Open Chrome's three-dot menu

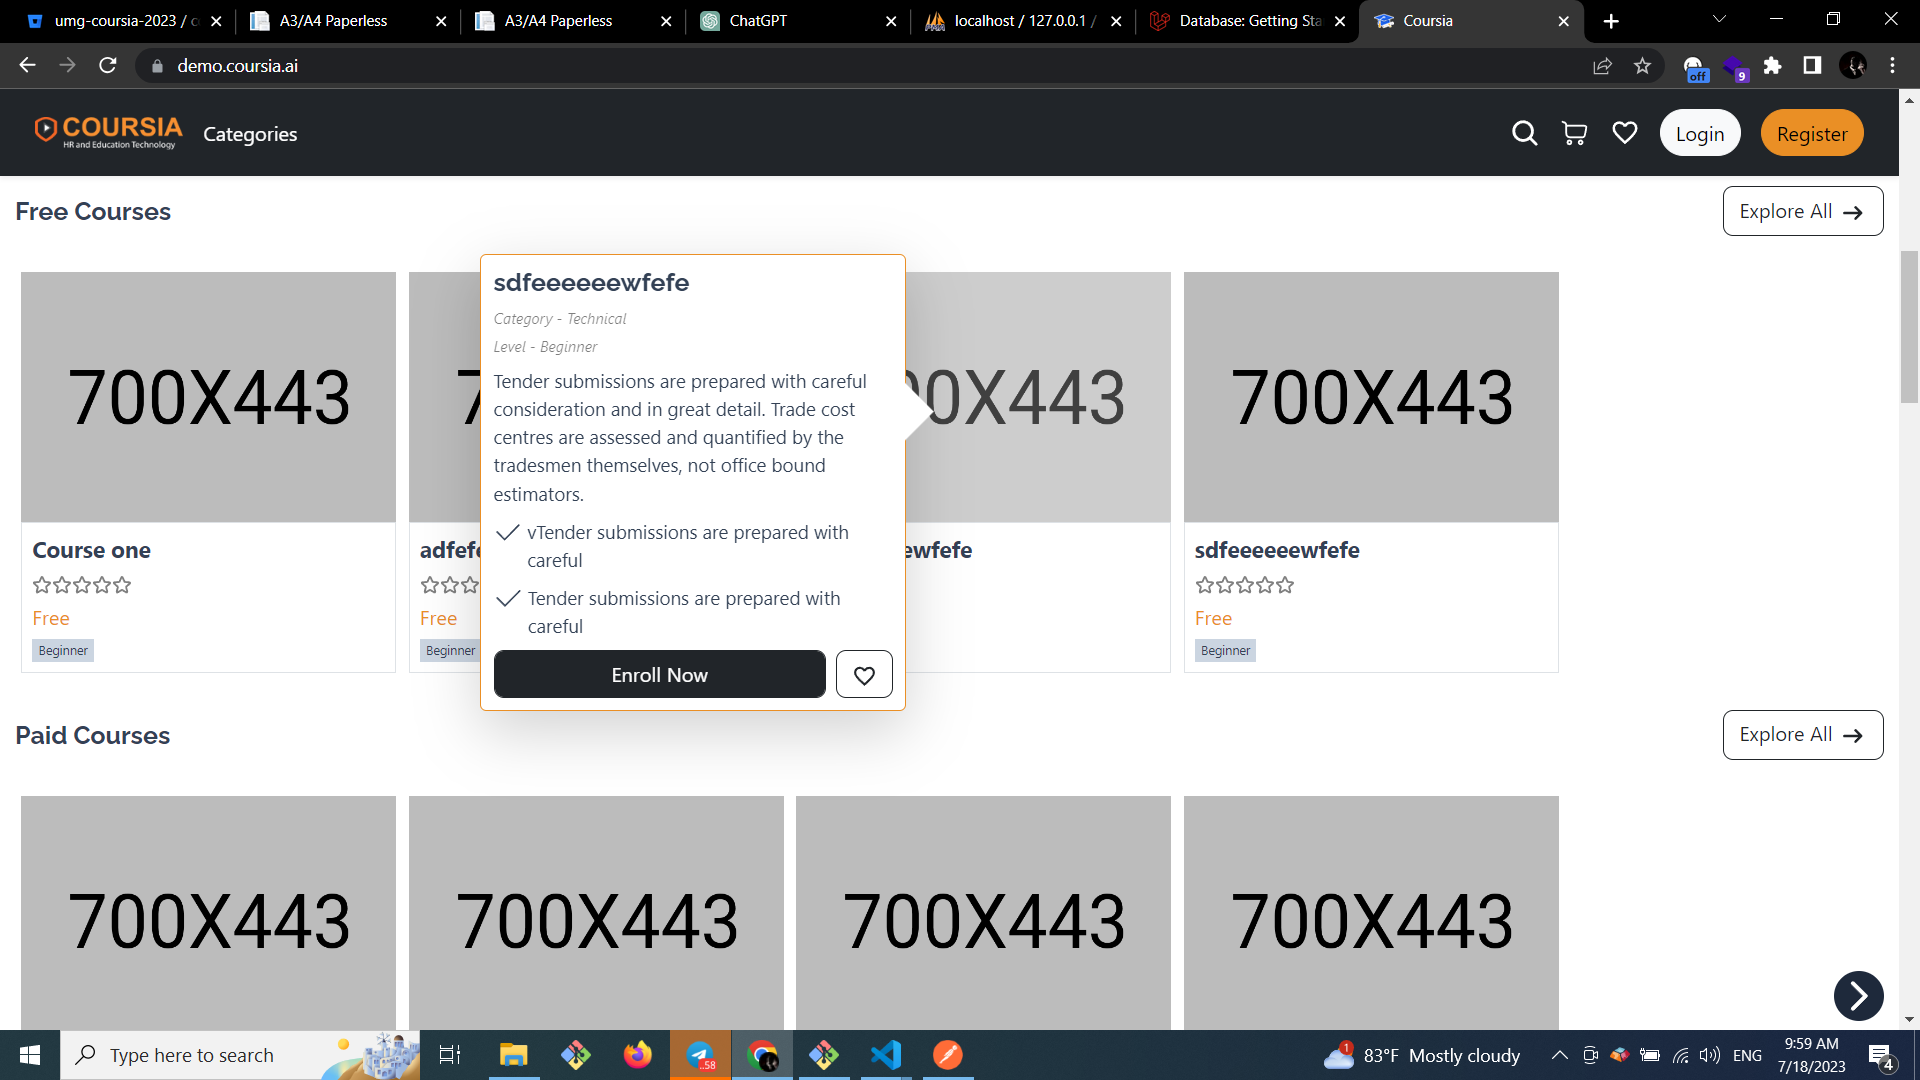tap(1892, 66)
